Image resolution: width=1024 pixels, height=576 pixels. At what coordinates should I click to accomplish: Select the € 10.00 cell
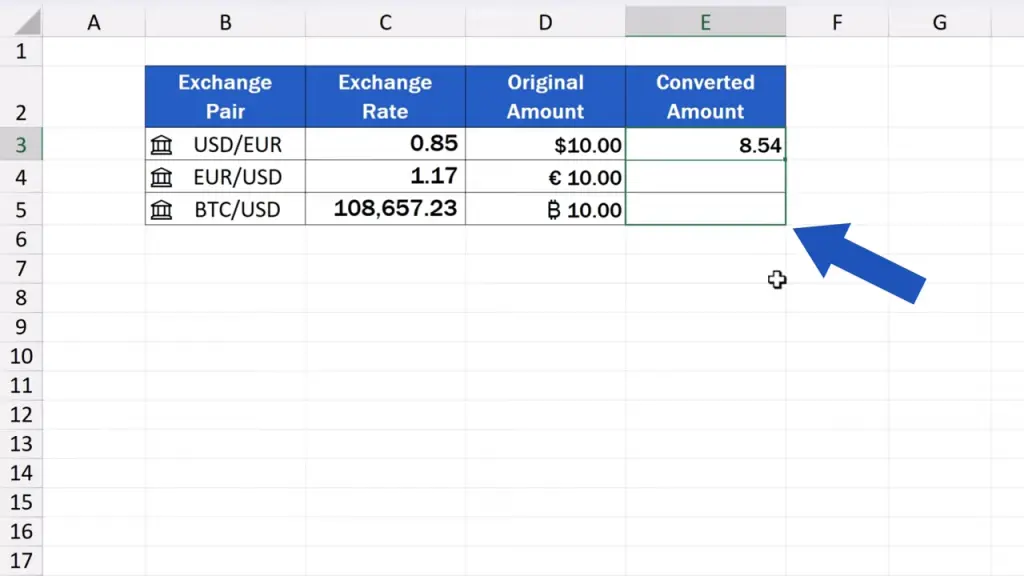pos(545,178)
